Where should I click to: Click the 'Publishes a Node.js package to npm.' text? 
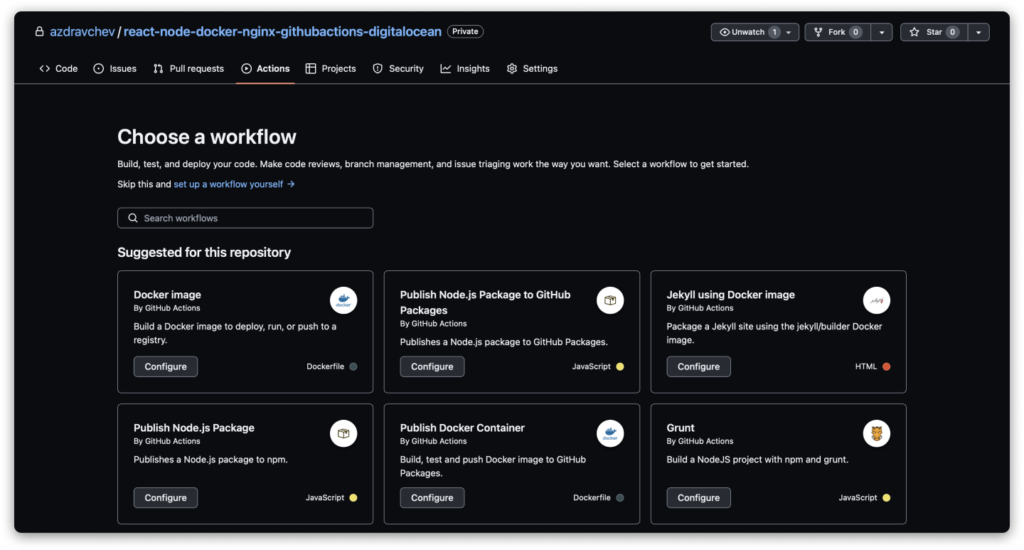[x=210, y=460]
